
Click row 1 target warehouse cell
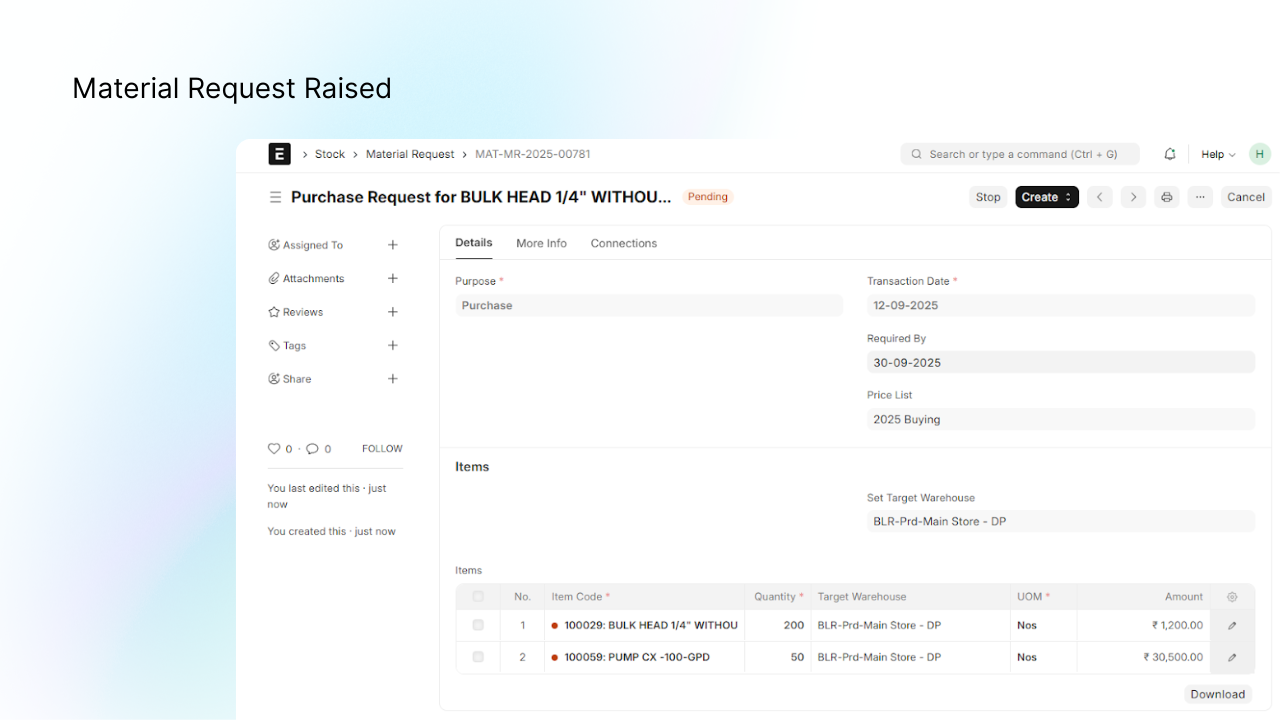pyautogui.click(x=911, y=626)
